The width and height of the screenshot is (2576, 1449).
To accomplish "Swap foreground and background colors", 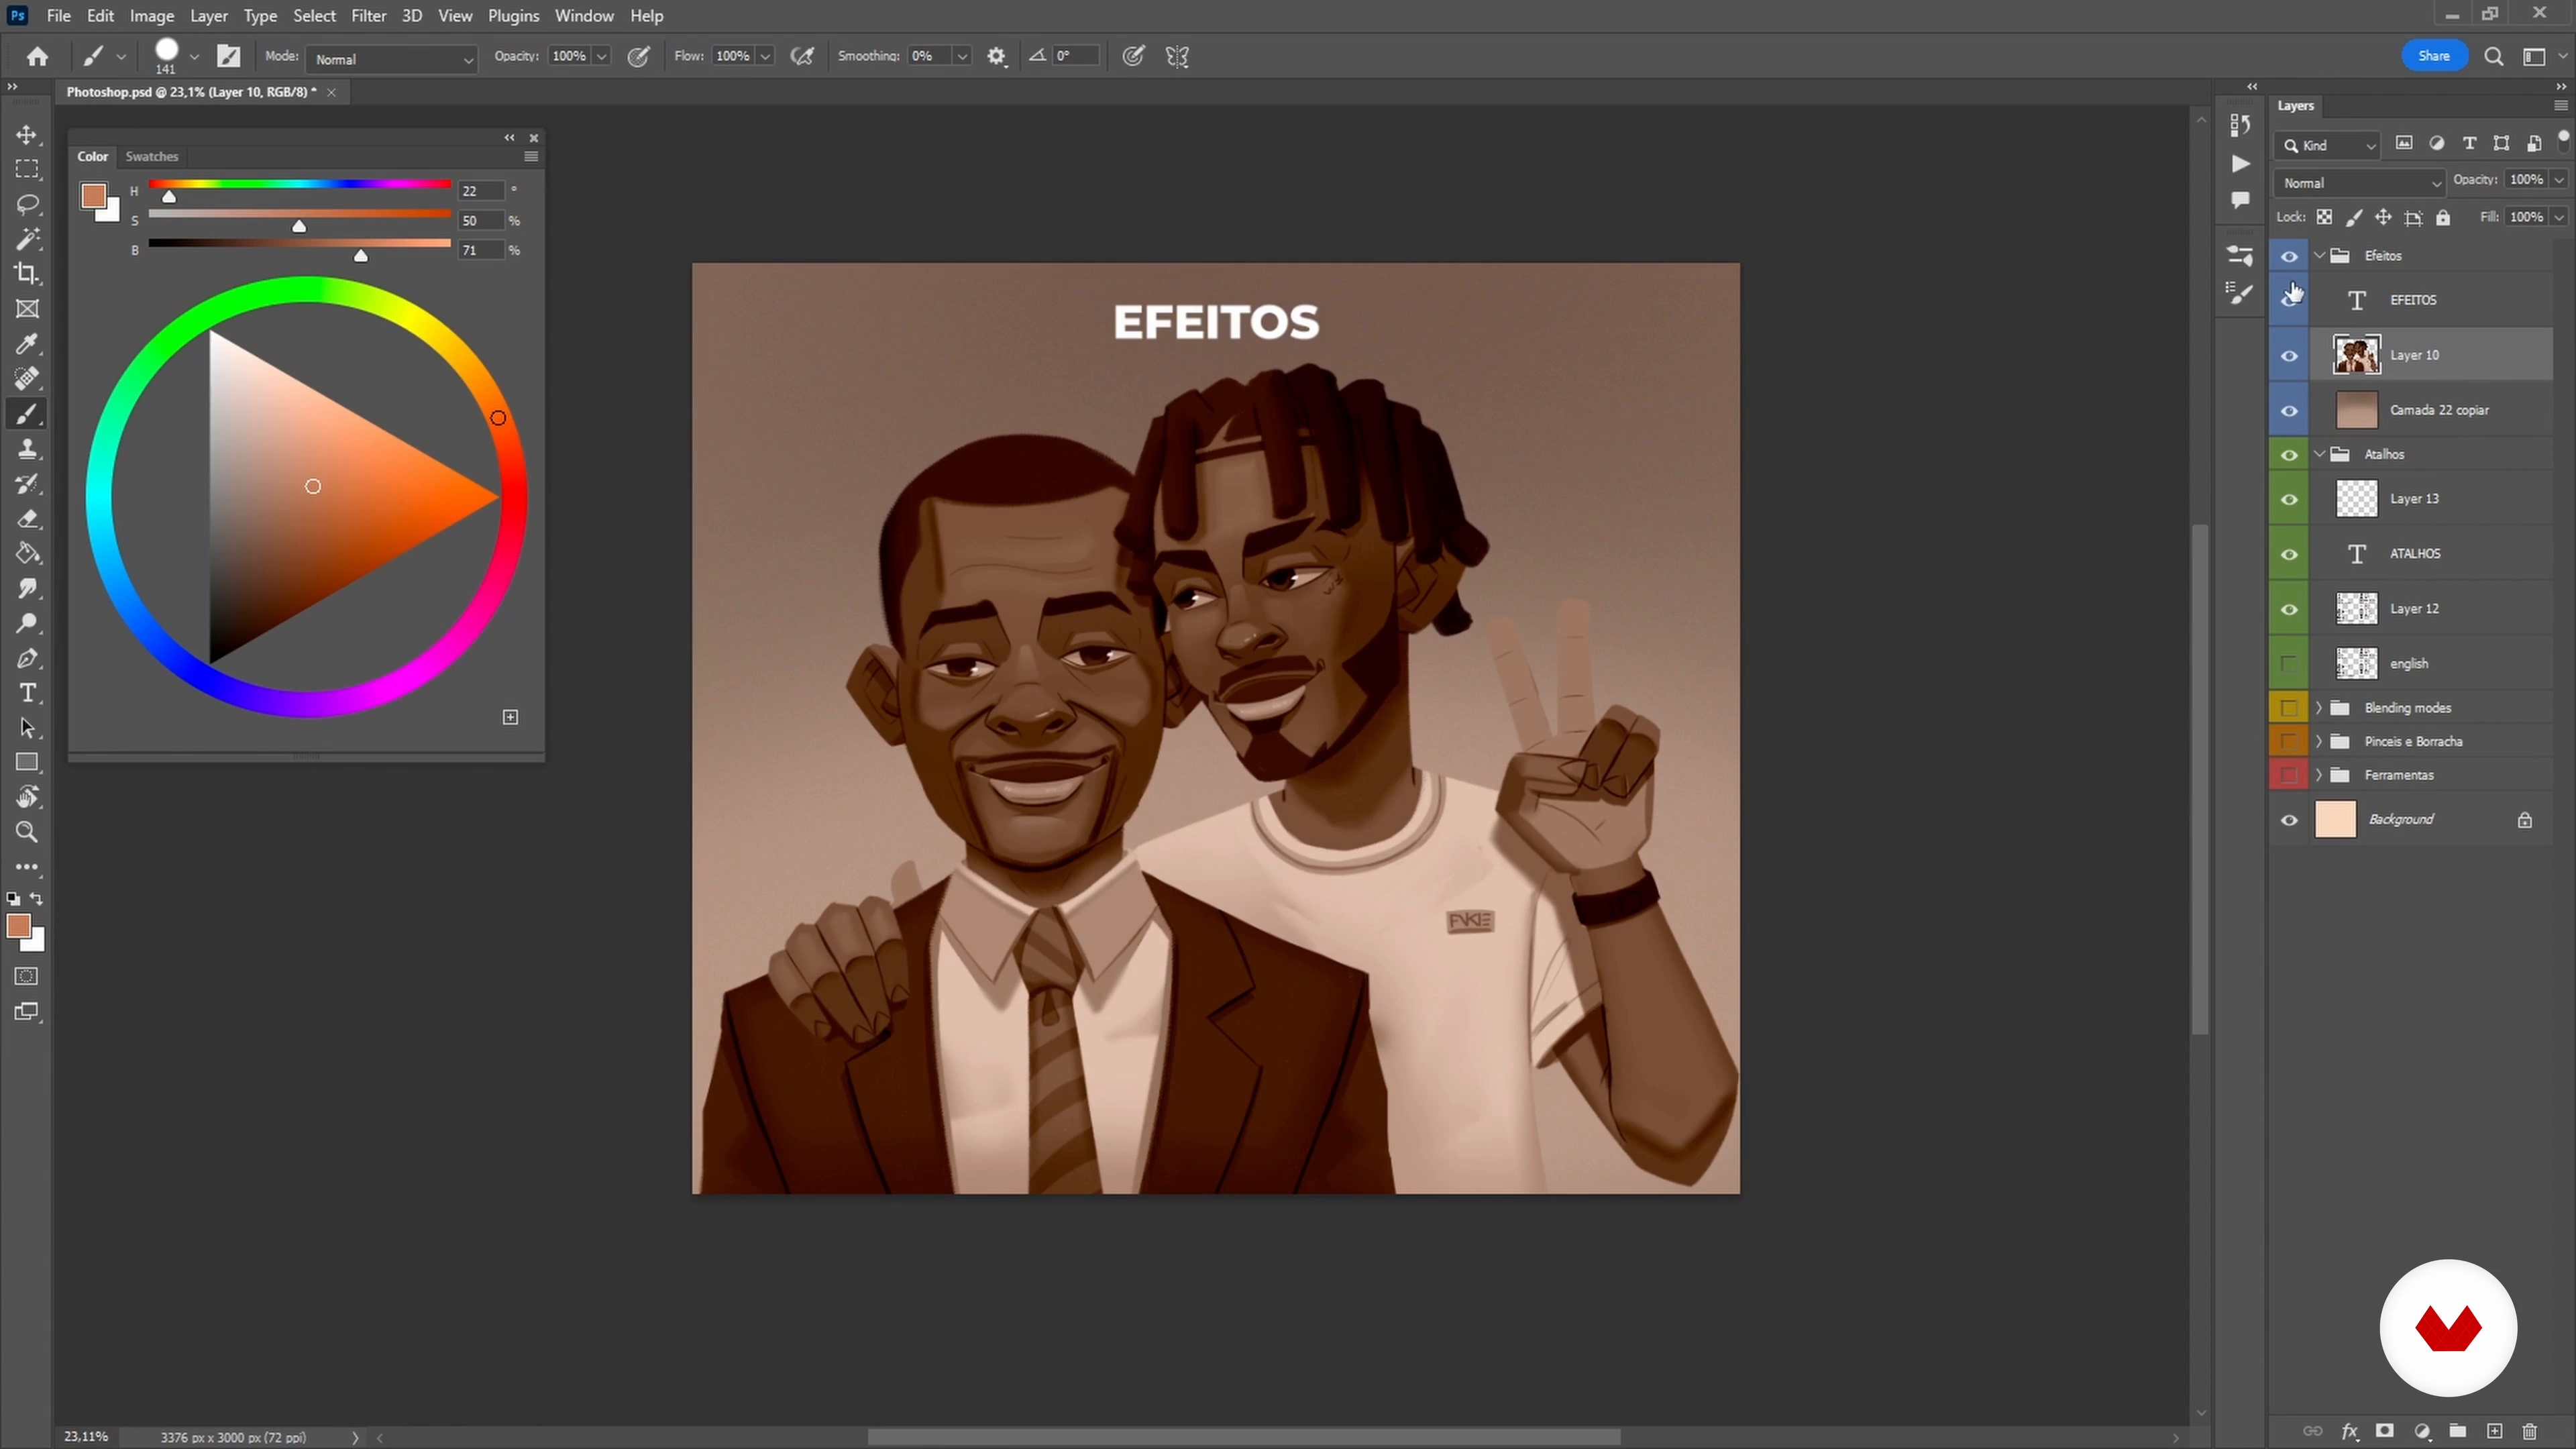I will tap(37, 899).
